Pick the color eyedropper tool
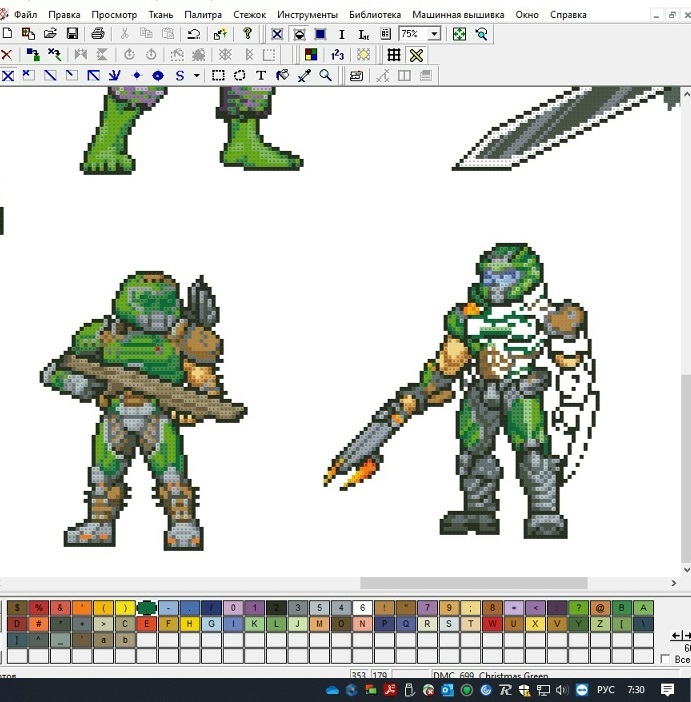Viewport: 691px width, 702px height. coord(304,76)
